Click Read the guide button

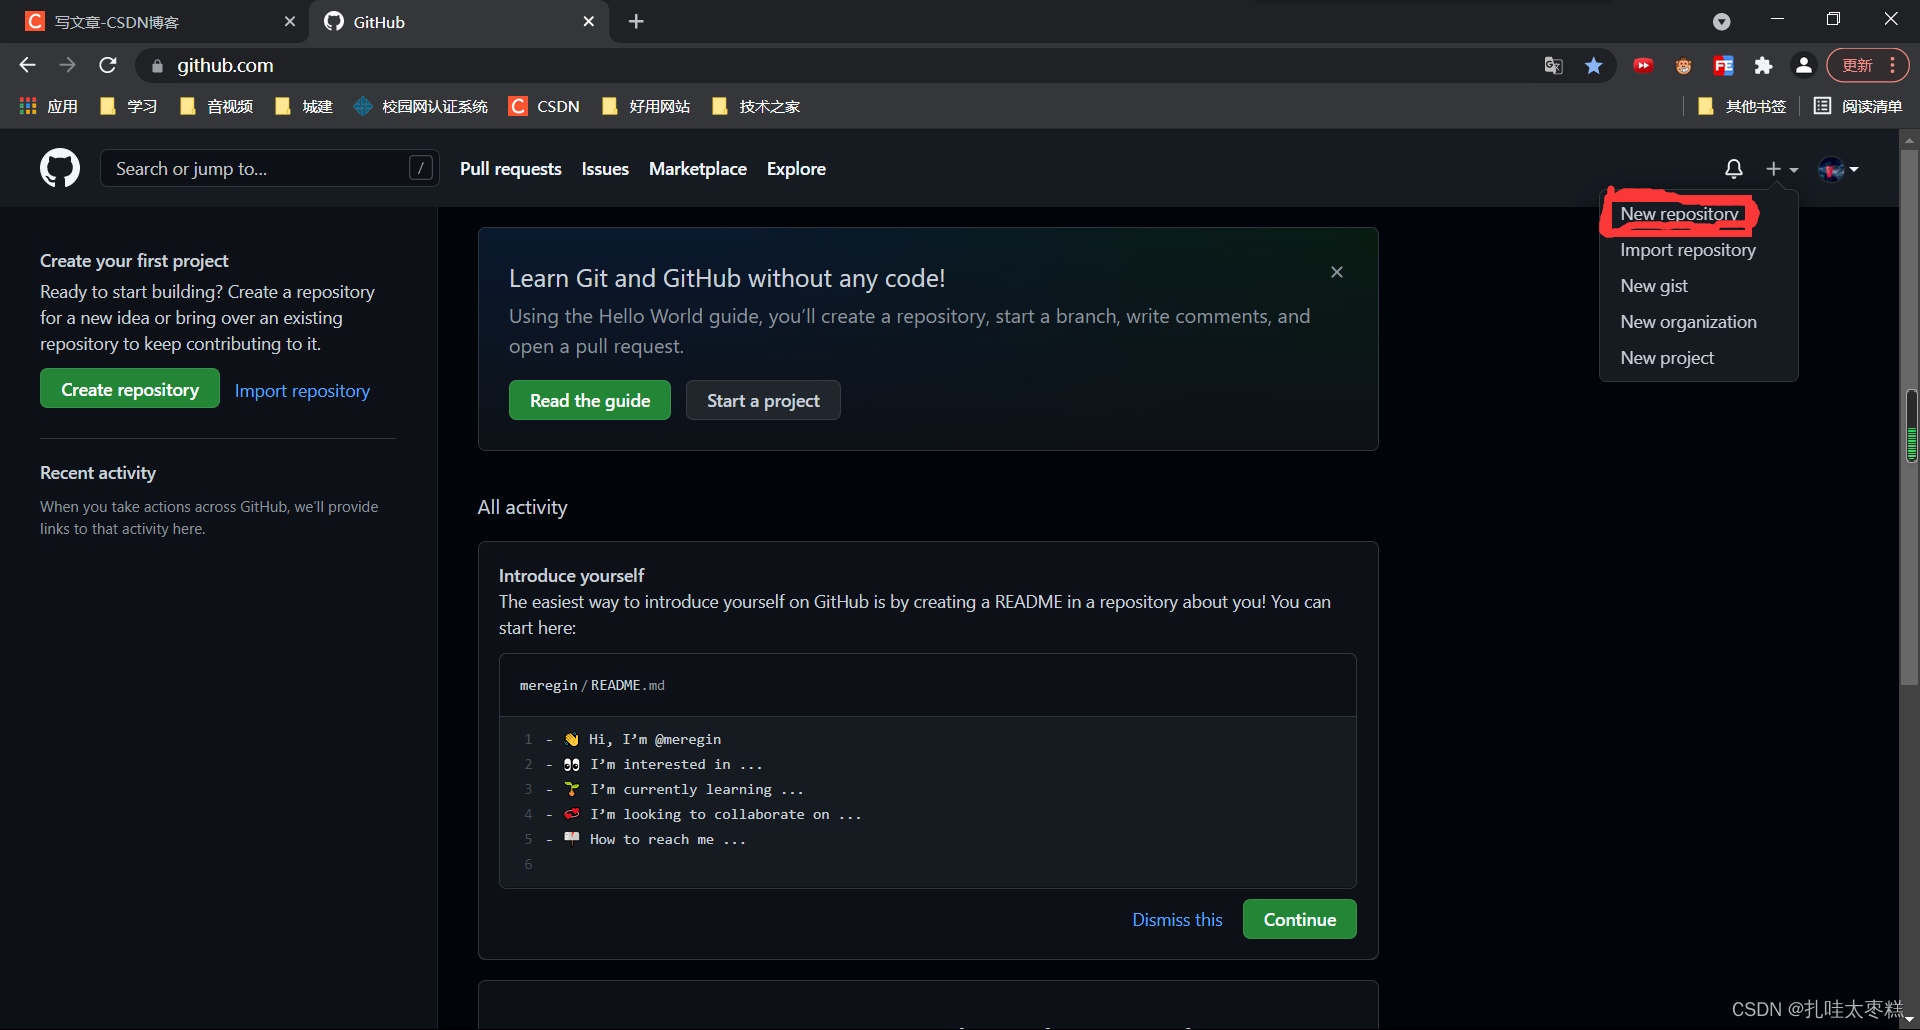click(x=590, y=400)
